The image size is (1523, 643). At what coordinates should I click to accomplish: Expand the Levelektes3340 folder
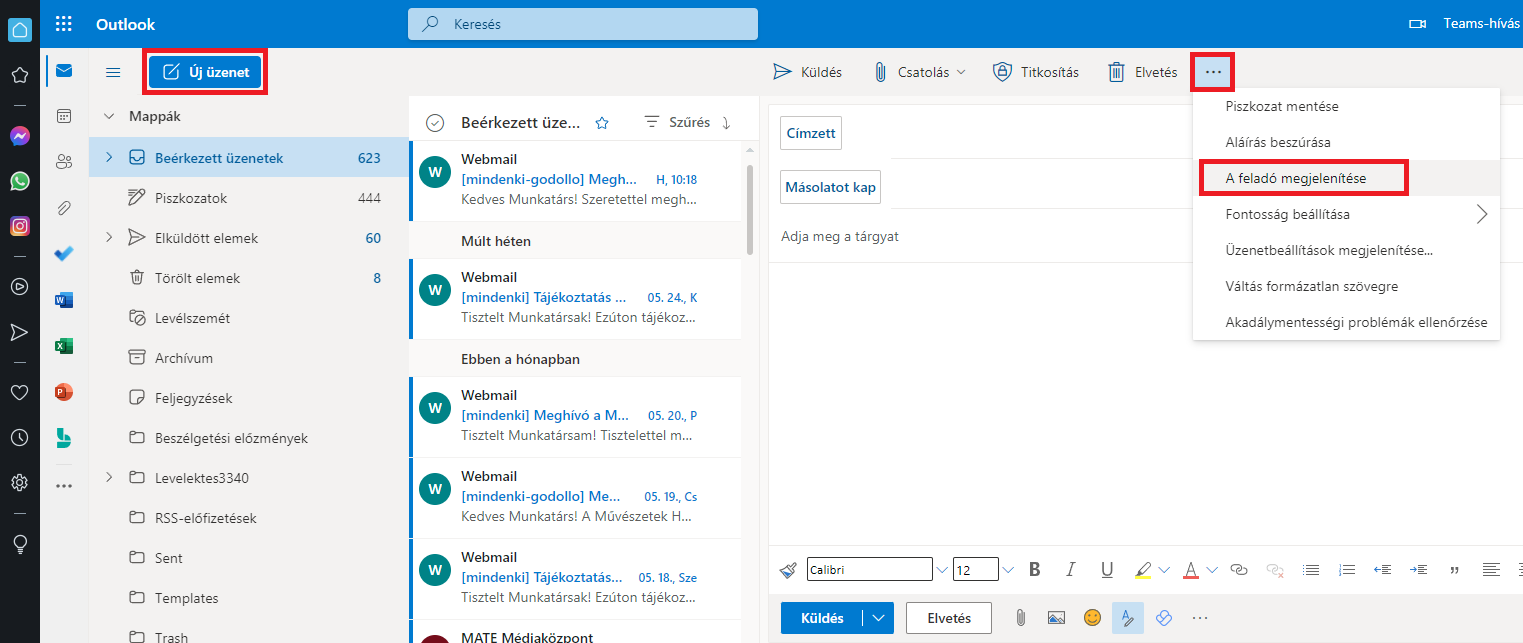(x=109, y=478)
